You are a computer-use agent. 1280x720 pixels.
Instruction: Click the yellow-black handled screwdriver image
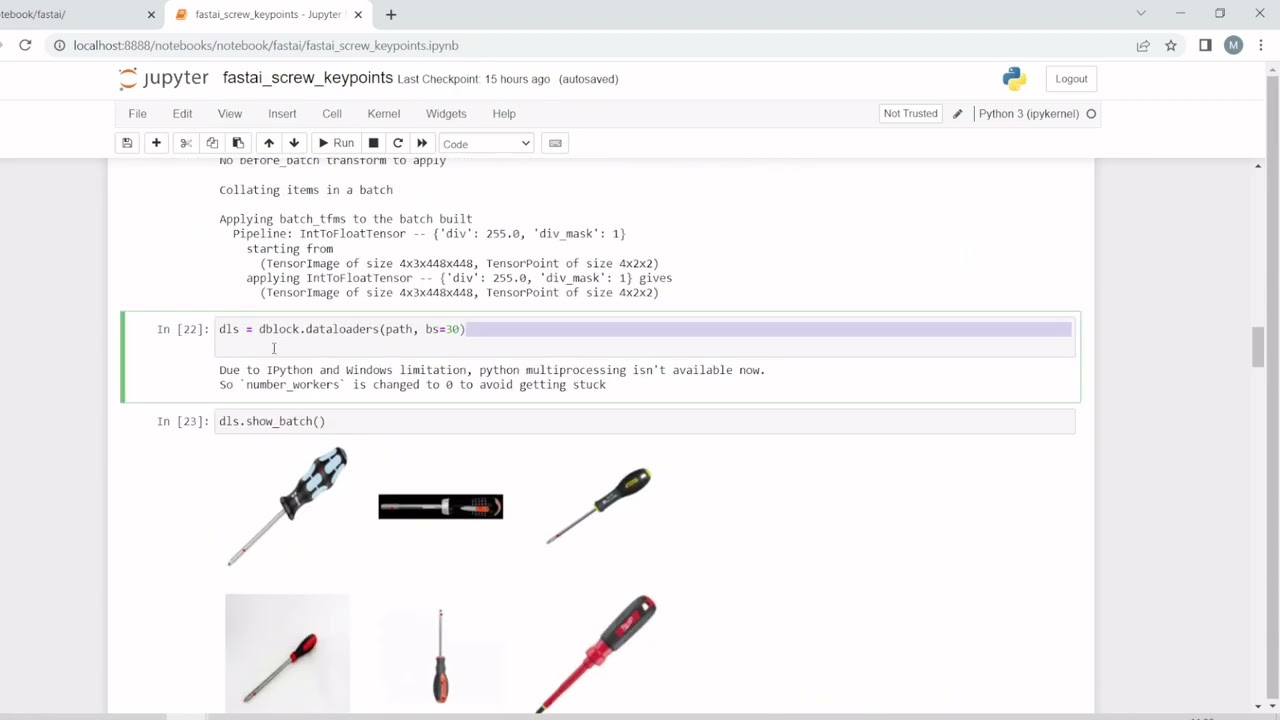coord(598,506)
